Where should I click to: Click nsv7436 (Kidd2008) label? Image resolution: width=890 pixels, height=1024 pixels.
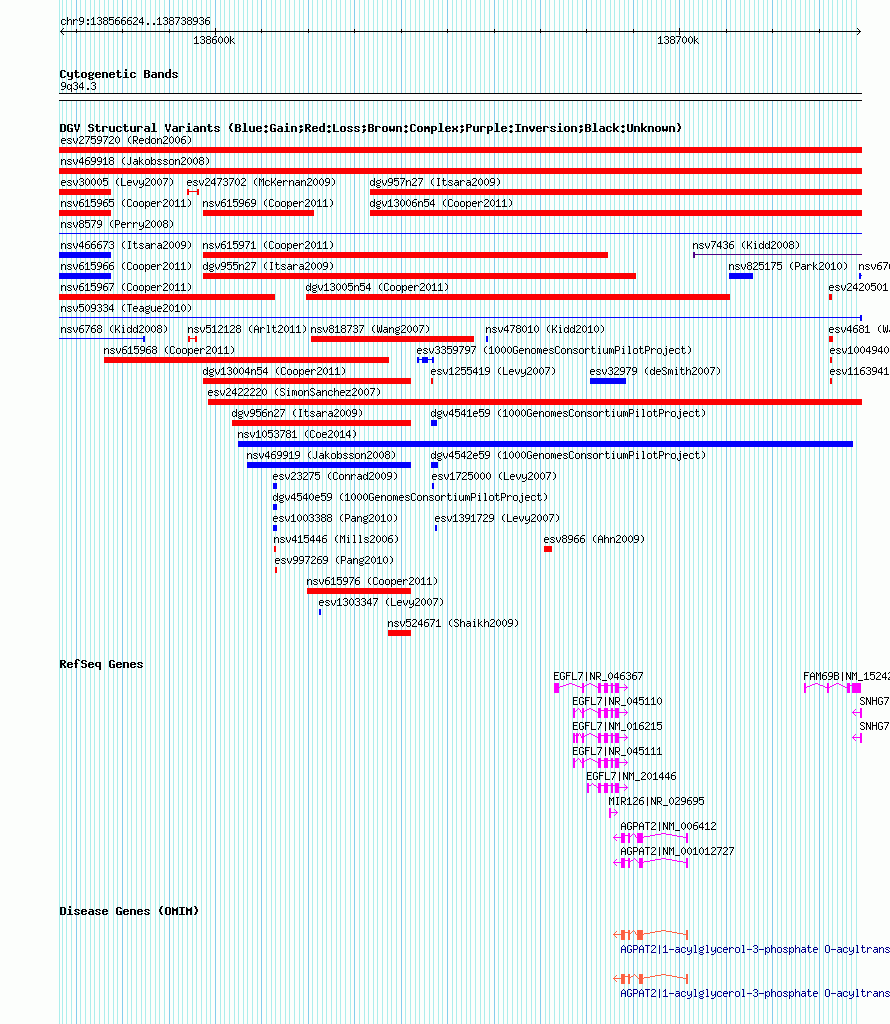pos(746,245)
